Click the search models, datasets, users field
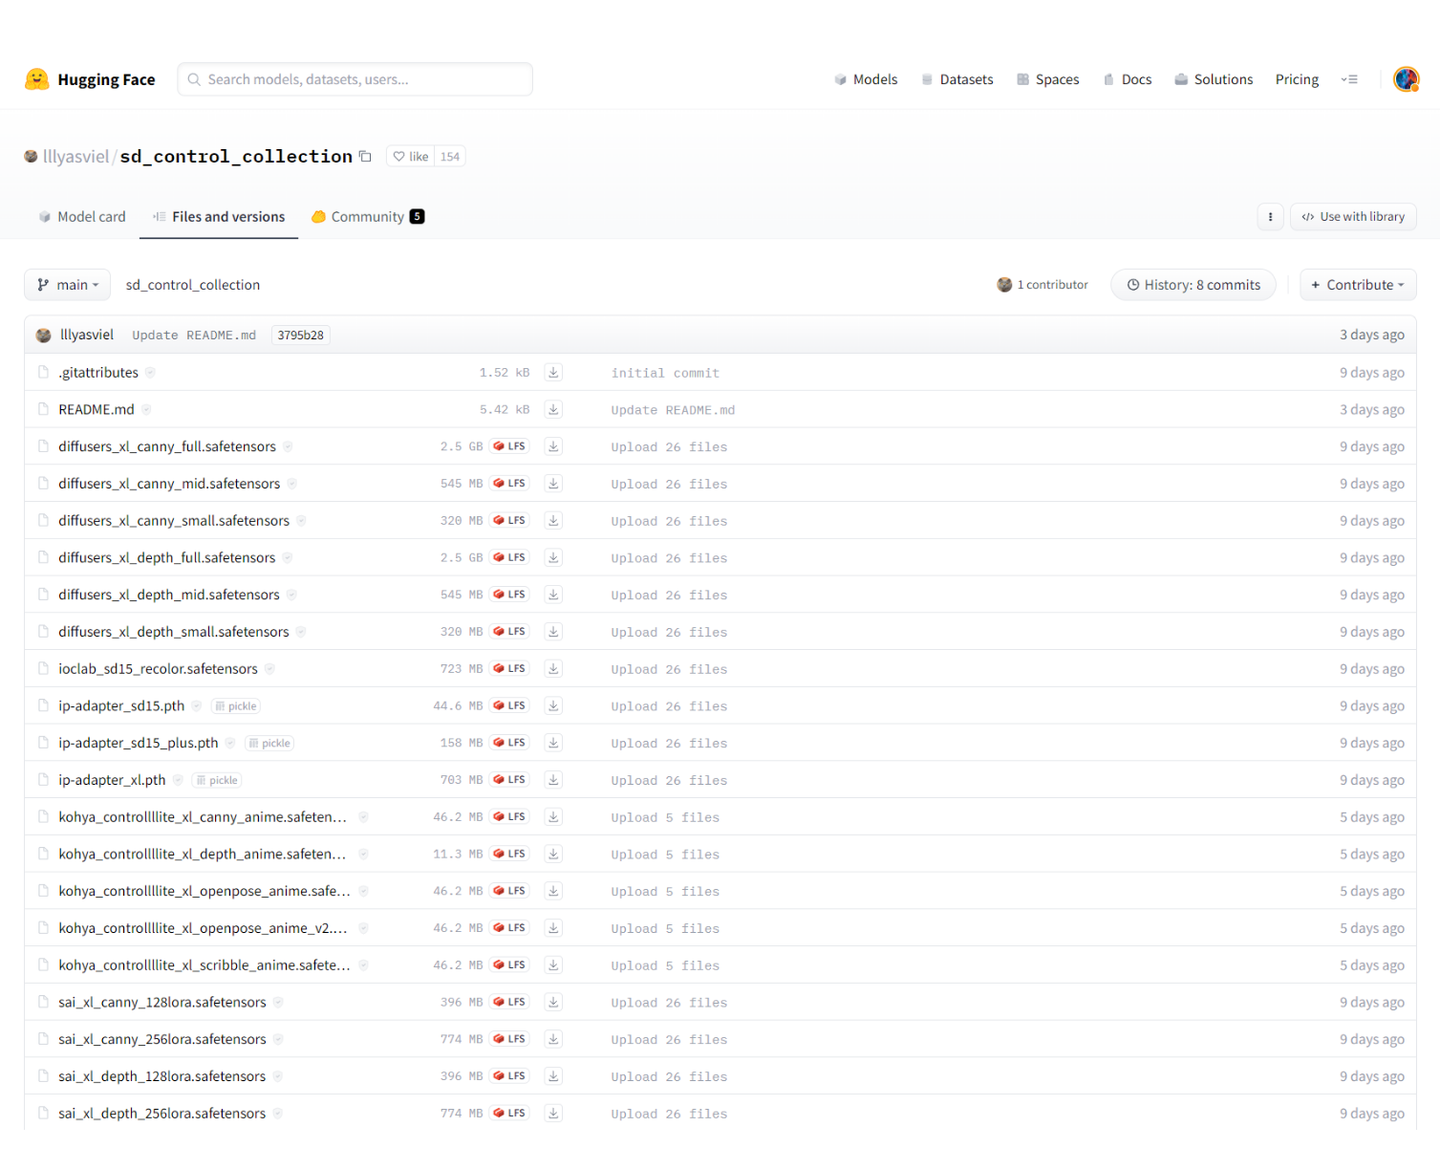 click(x=355, y=79)
